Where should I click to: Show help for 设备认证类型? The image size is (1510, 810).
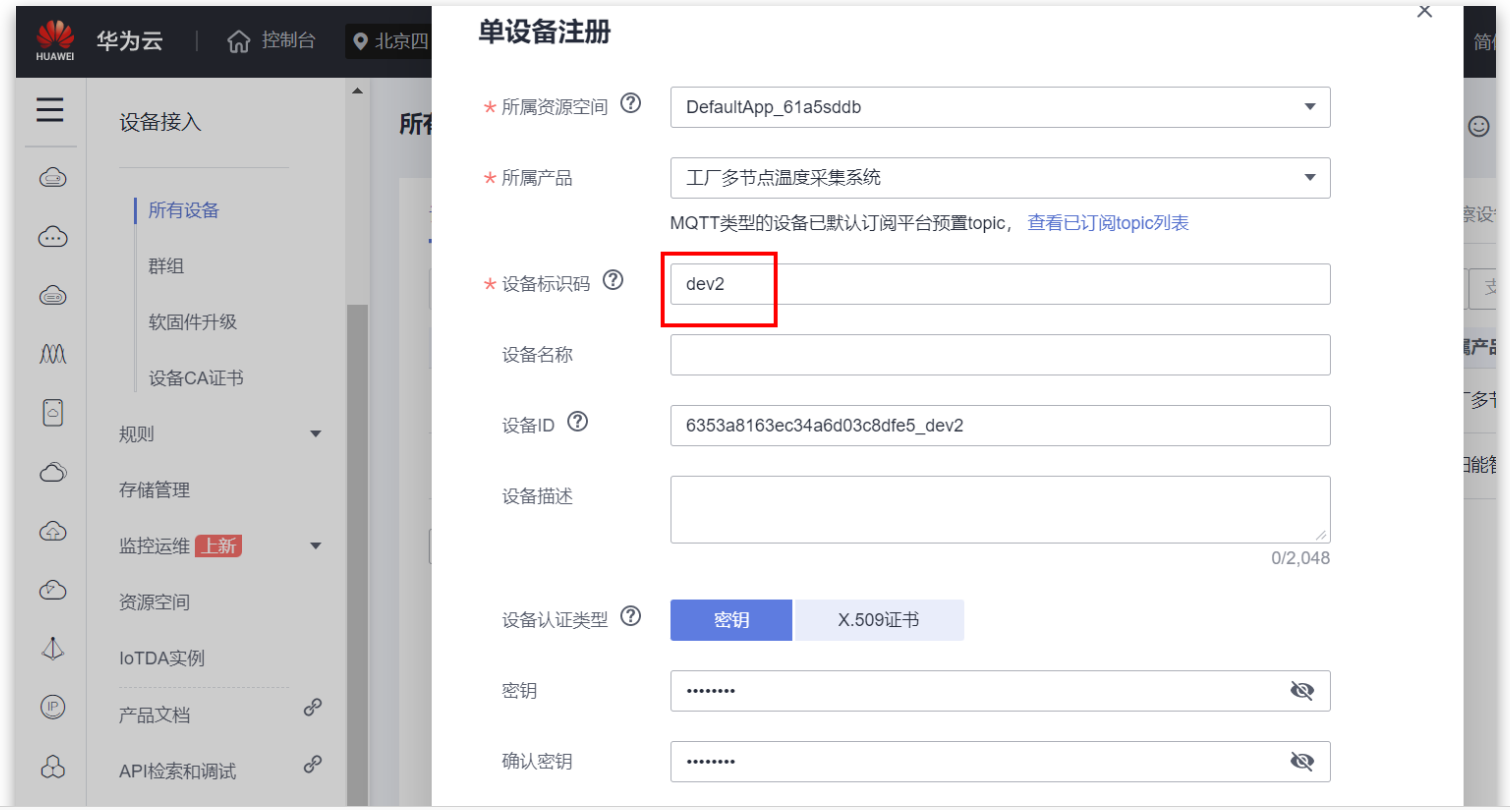[x=631, y=616]
